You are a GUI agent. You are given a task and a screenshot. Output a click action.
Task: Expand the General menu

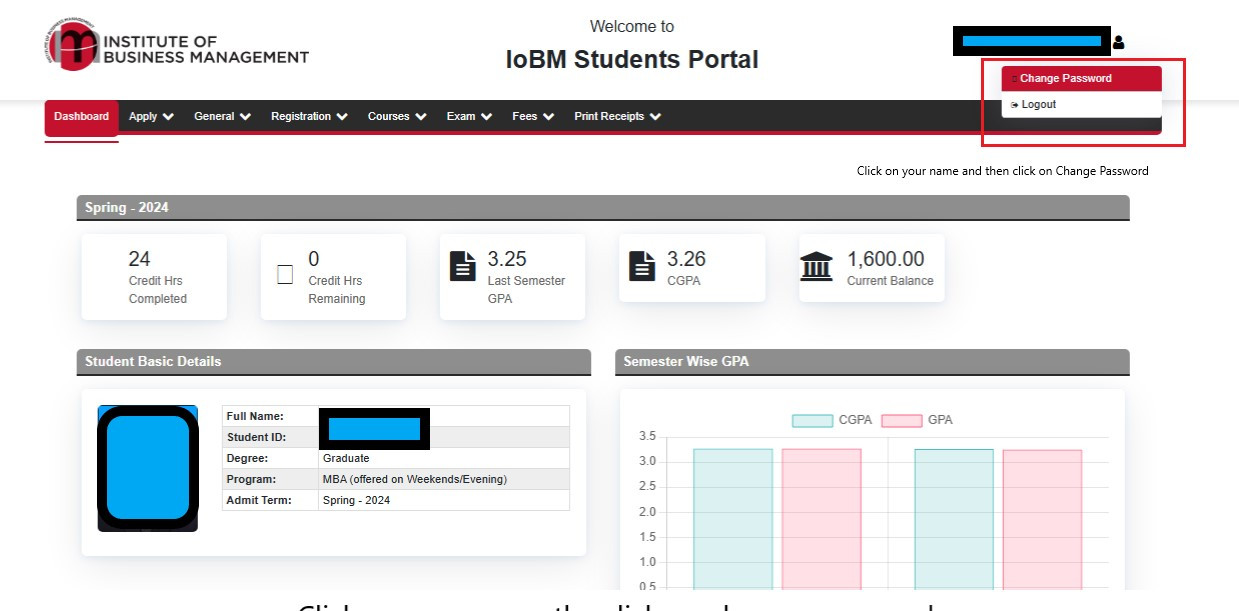(222, 117)
